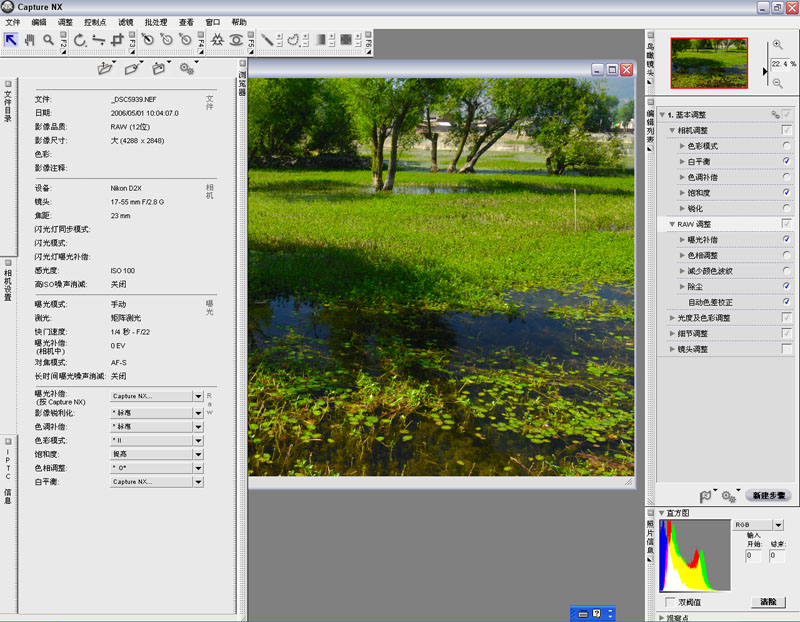This screenshot has width=800, height=622.
Task: Click the rotate image tool
Action: 79,40
